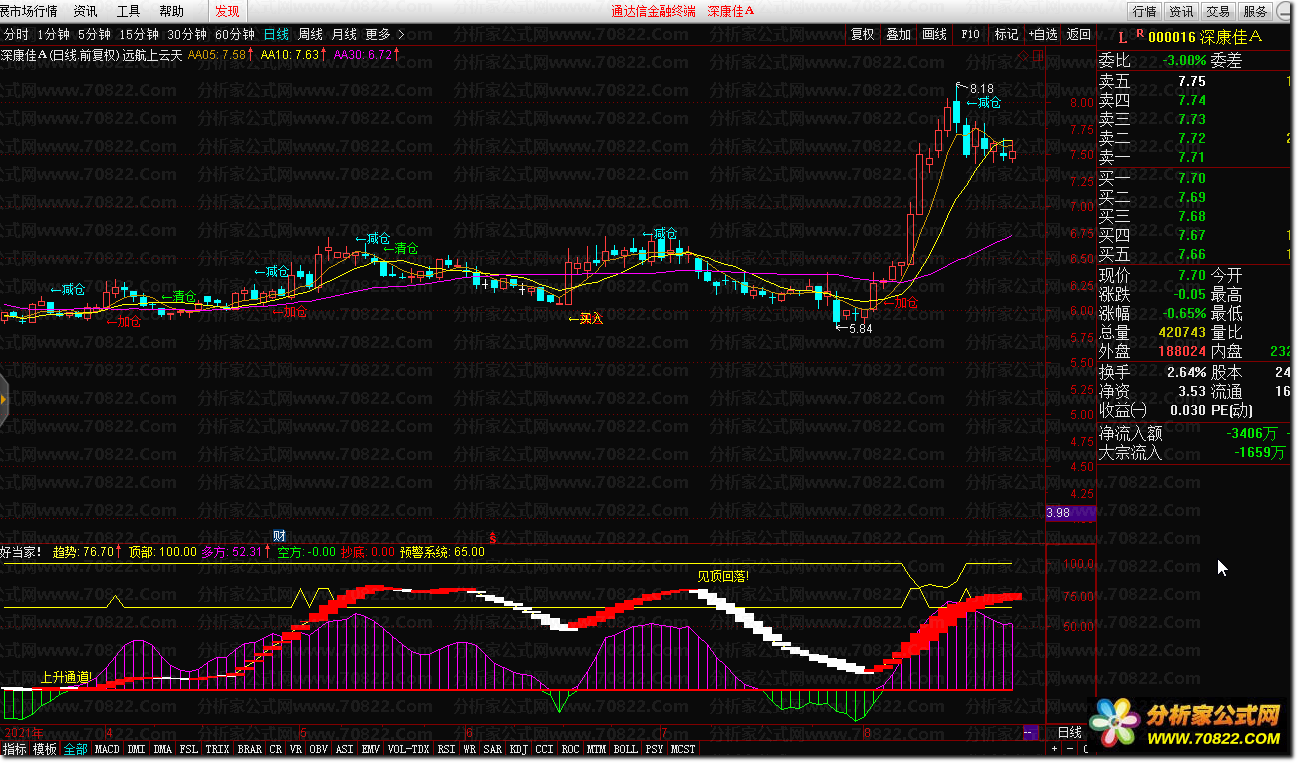Switch to 周线 weekly chart
The width and height of the screenshot is (1299, 763).
click(310, 34)
